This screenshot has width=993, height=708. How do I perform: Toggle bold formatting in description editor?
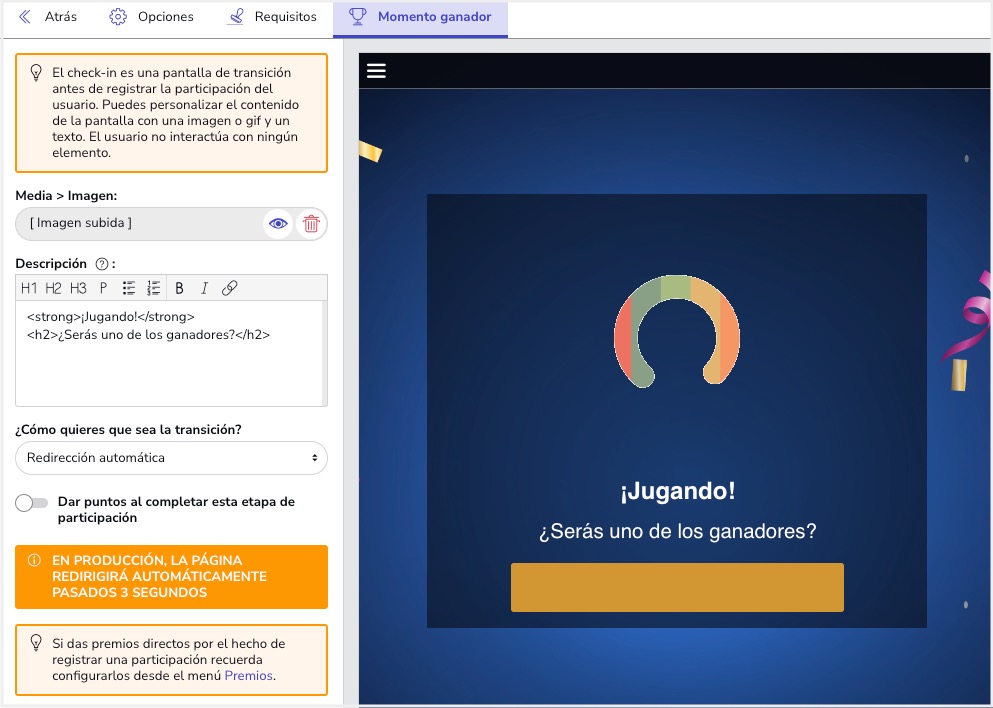pos(180,288)
